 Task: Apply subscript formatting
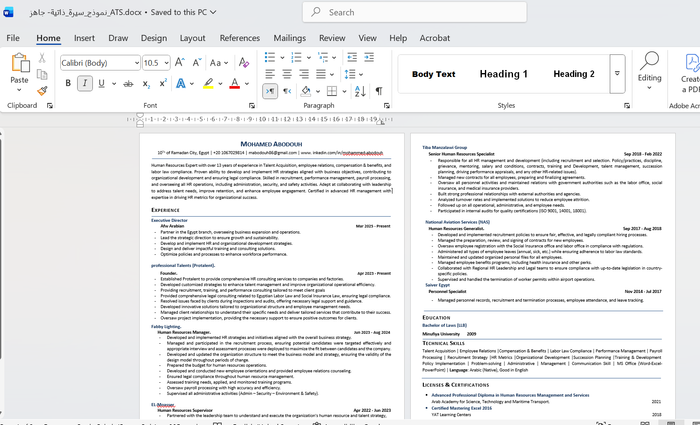click(146, 84)
